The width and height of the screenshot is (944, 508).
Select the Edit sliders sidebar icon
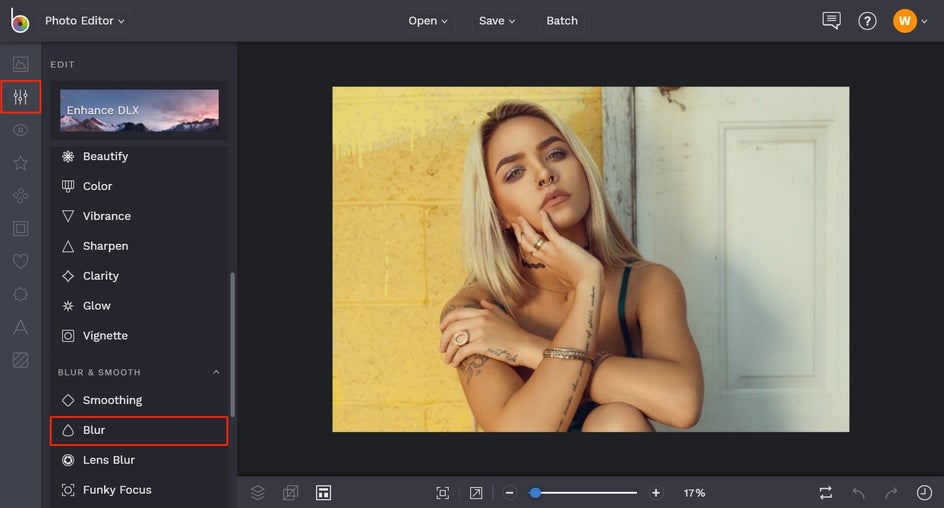[20, 96]
